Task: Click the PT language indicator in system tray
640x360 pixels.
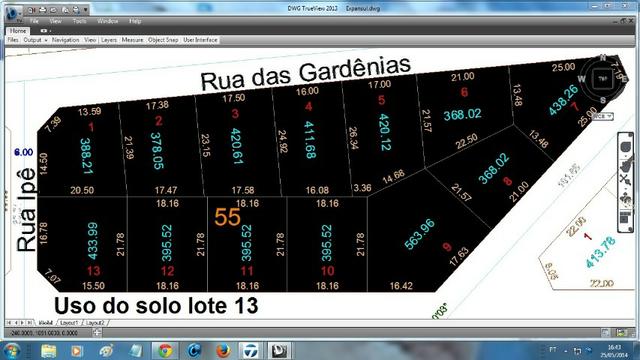Action: pos(552,350)
